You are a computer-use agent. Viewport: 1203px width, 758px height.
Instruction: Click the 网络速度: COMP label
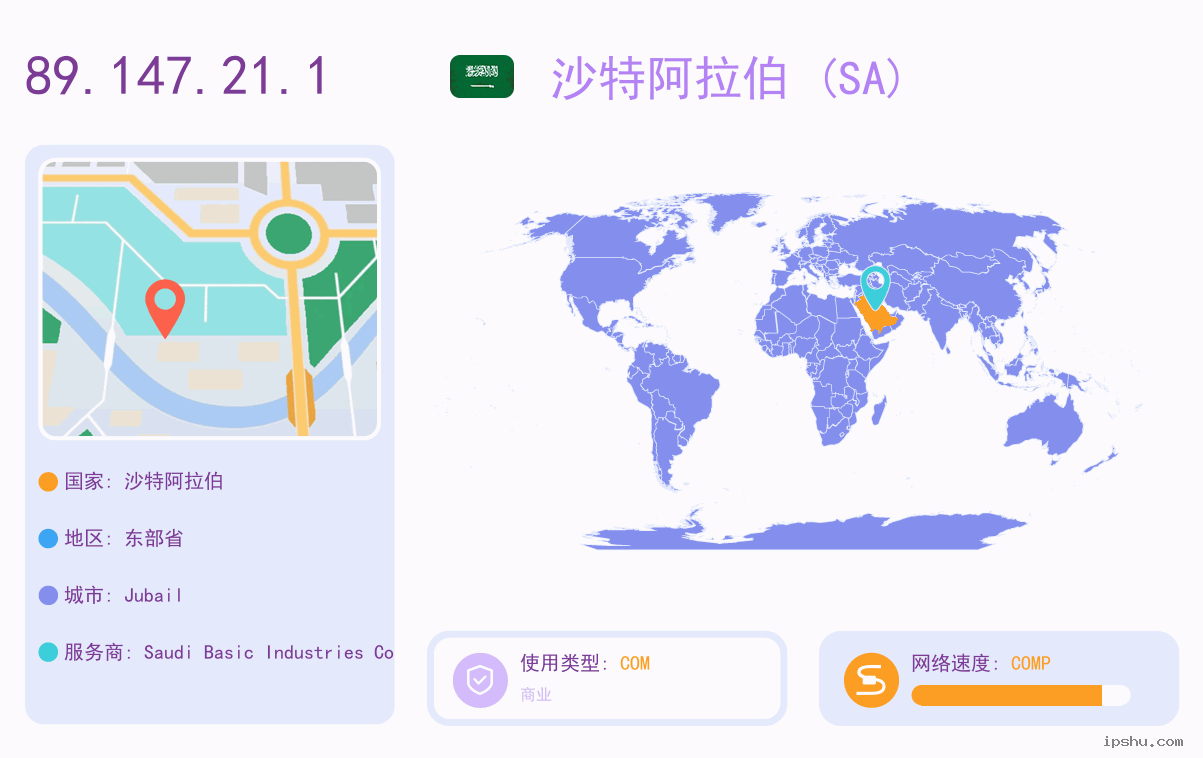tap(981, 663)
